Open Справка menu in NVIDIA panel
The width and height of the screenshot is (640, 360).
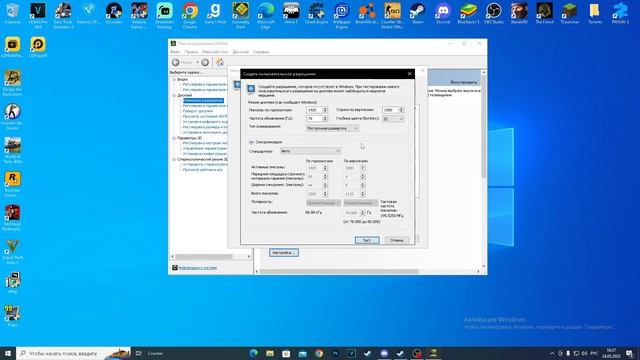[261, 52]
